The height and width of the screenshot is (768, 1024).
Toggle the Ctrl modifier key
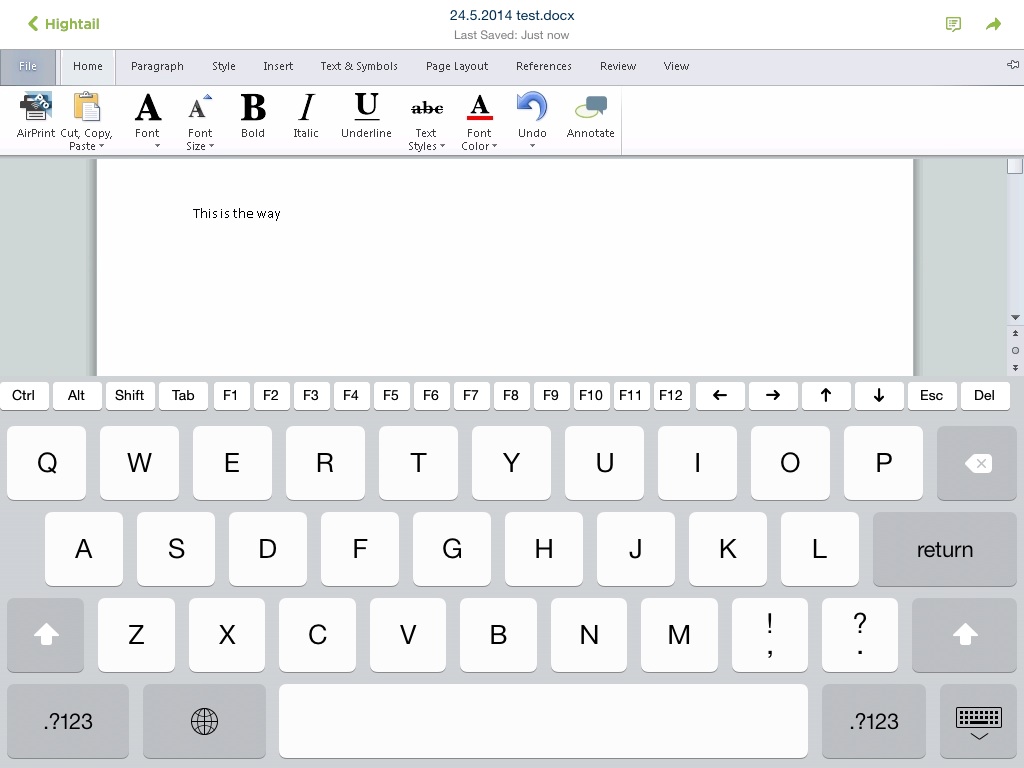click(24, 395)
